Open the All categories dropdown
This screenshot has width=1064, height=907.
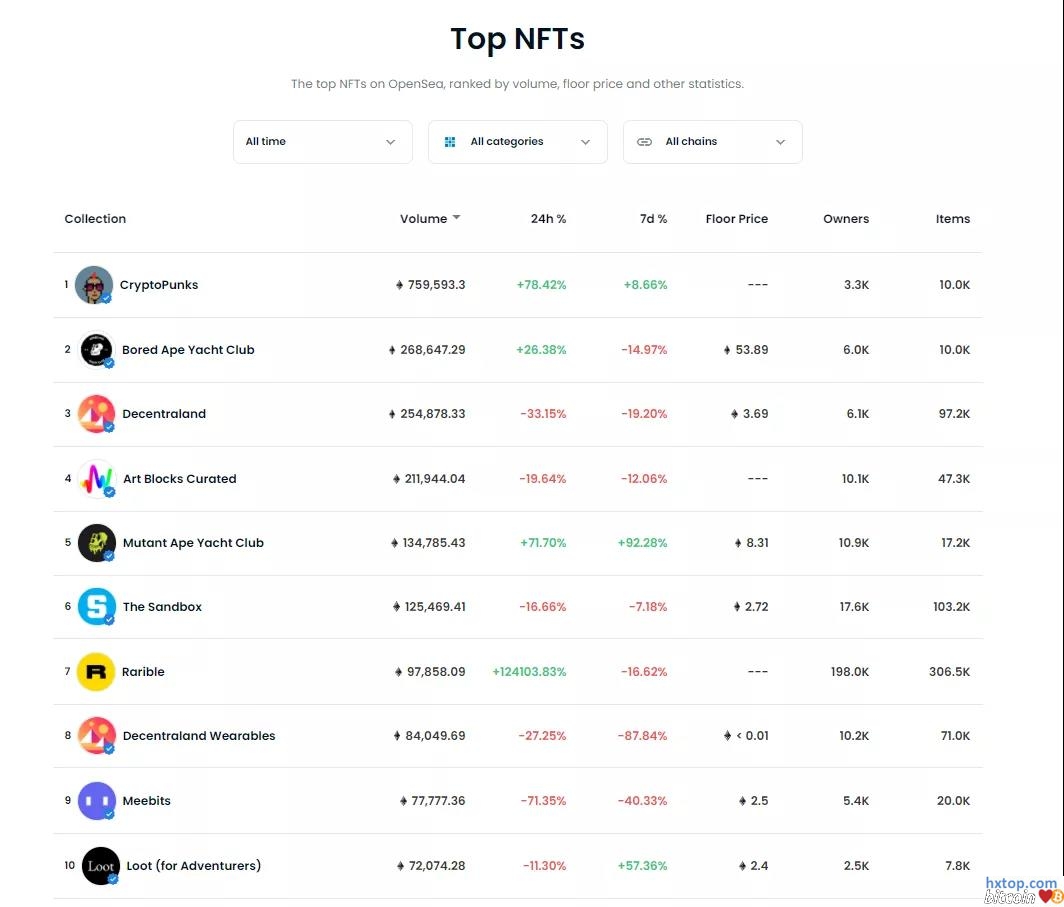pos(517,142)
